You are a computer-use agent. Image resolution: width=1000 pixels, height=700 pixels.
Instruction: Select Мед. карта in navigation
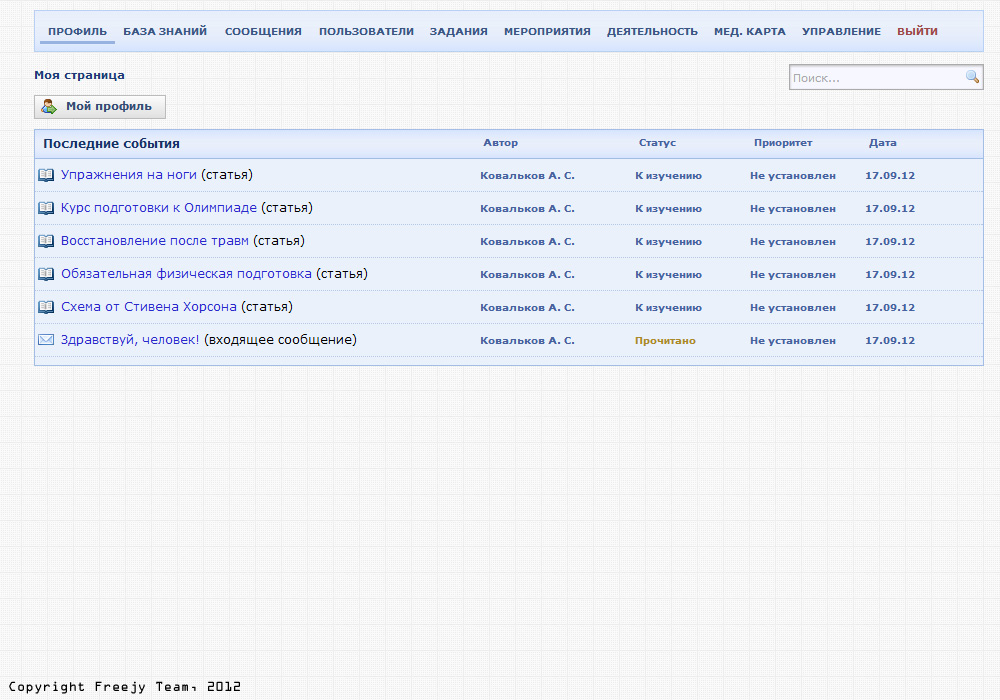click(x=750, y=32)
